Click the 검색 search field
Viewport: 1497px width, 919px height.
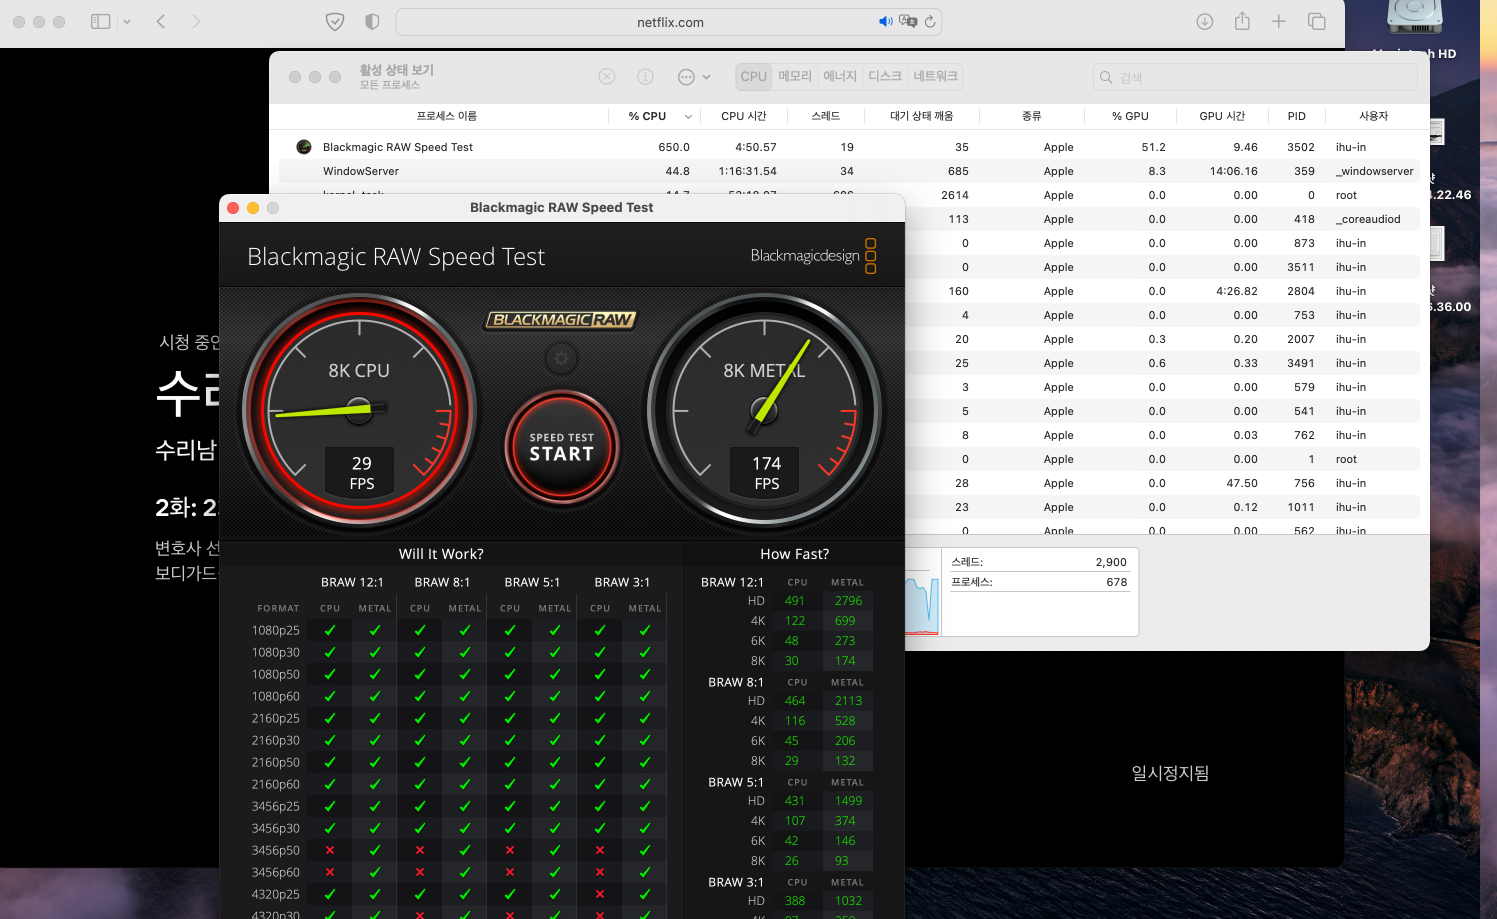pos(1255,77)
